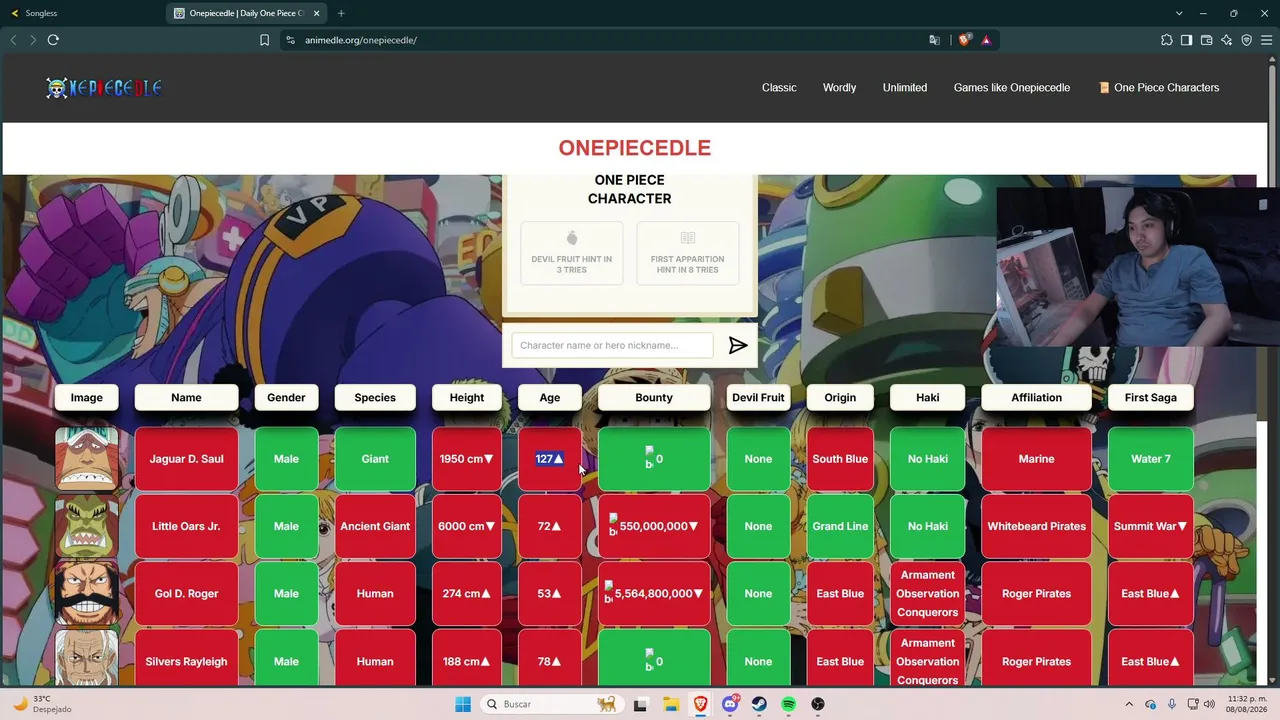Open File Explorer from the taskbar
Screen dimensions: 1280x720
pos(671,704)
